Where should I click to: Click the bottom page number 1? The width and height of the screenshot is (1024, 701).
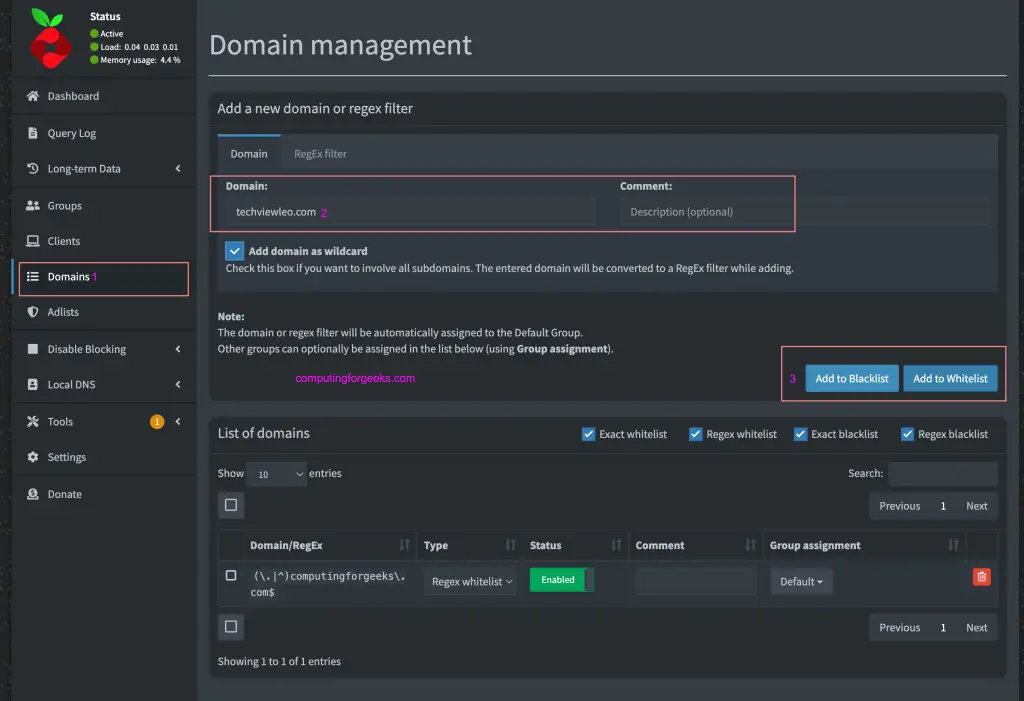(942, 627)
